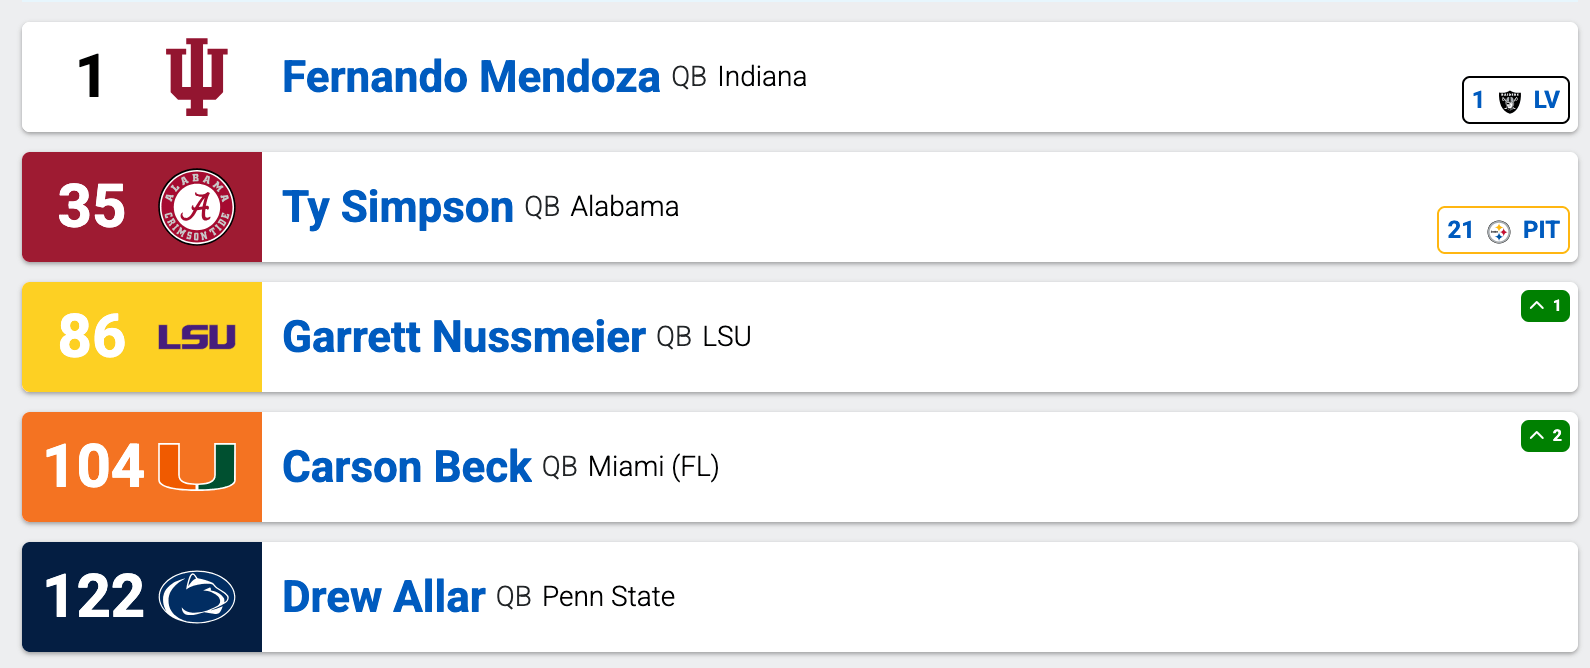Click the Indiana Hoosiers logo
The width and height of the screenshot is (1590, 668).
coord(197,77)
